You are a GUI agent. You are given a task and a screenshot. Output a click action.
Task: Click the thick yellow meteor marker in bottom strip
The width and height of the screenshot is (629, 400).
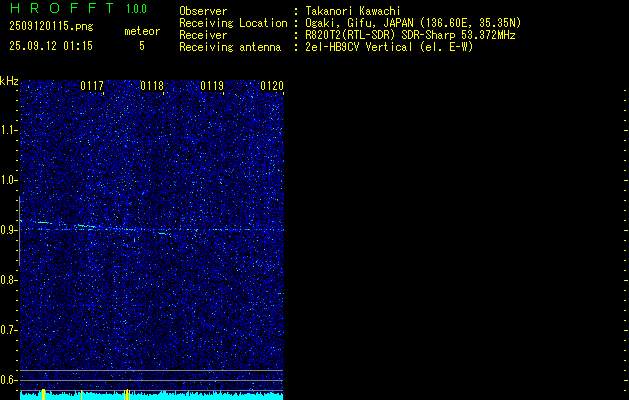point(43,394)
